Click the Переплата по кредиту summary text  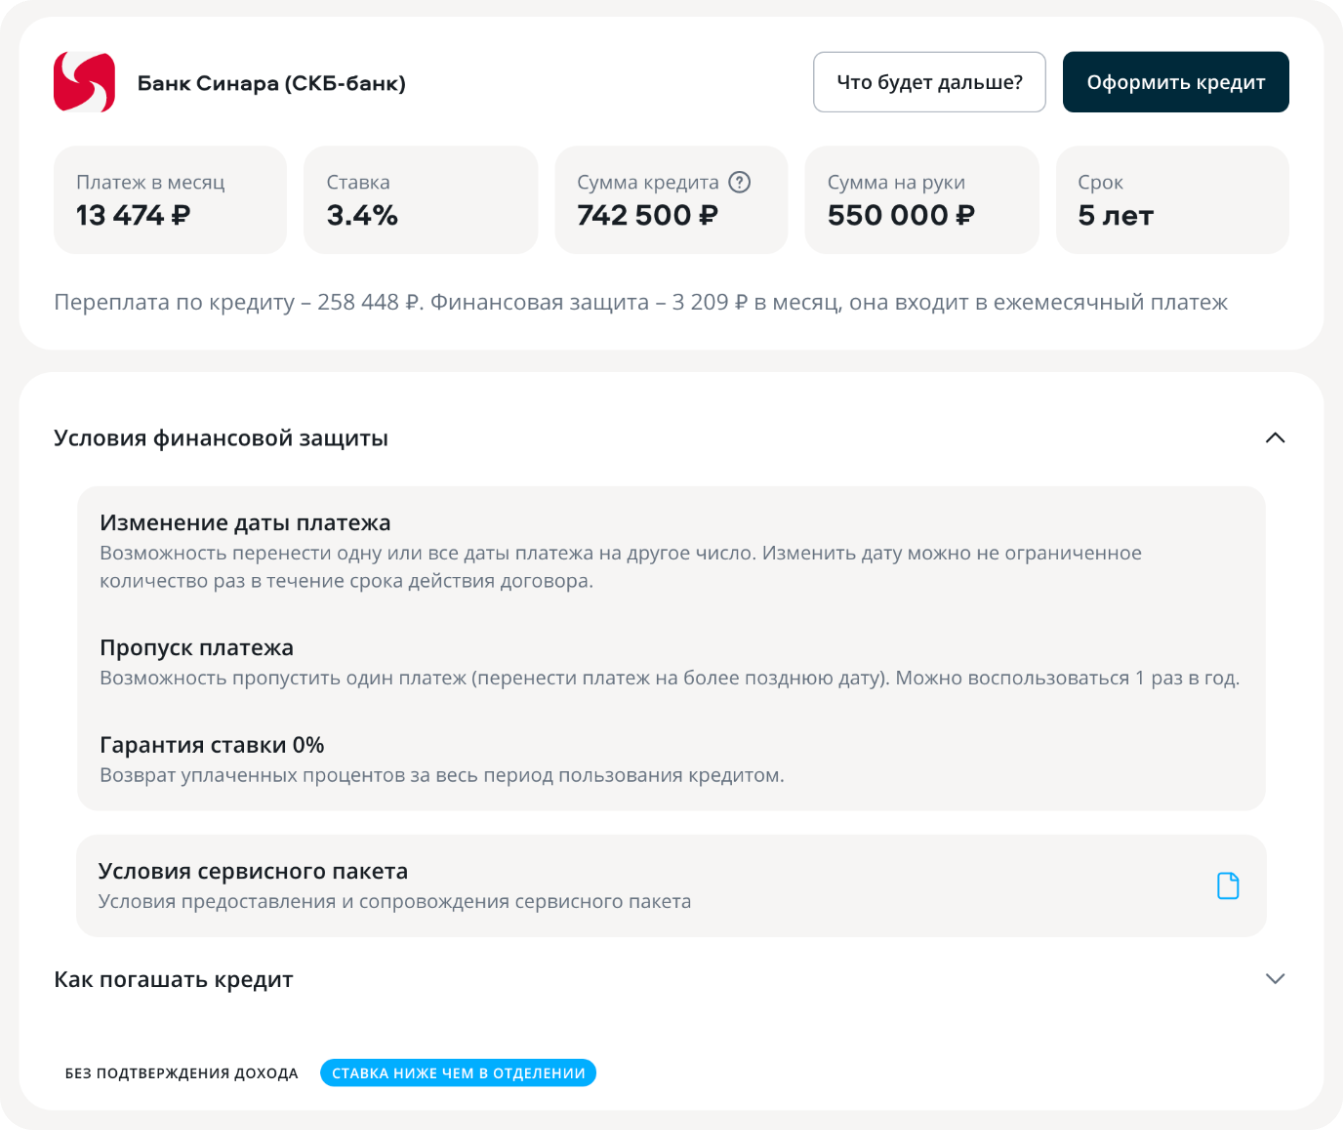click(640, 302)
